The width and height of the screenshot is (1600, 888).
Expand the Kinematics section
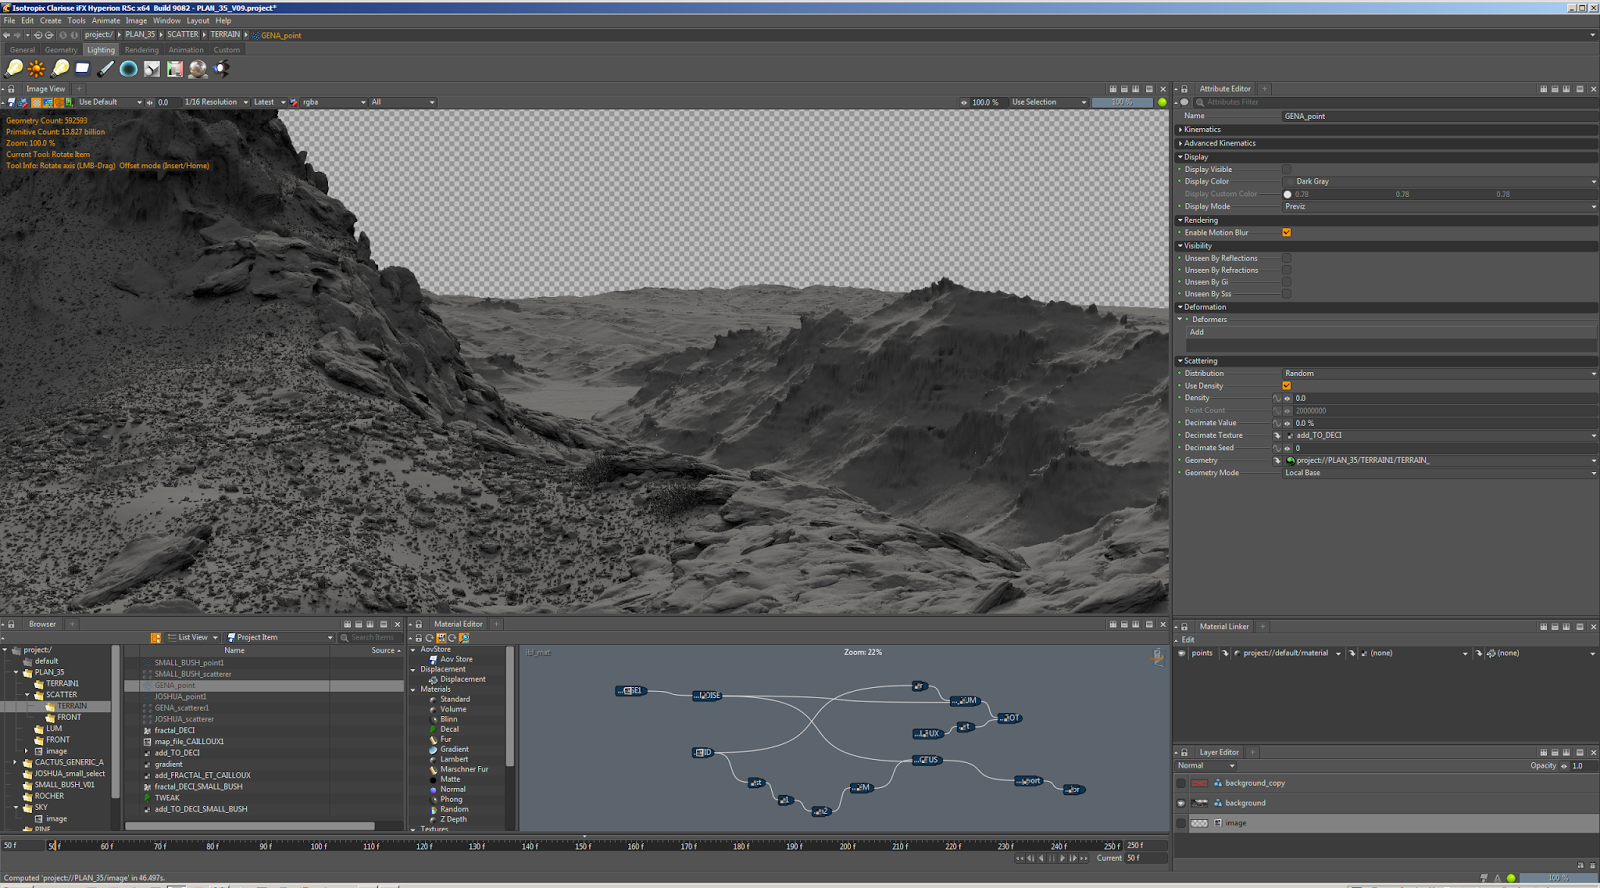coord(1202,130)
